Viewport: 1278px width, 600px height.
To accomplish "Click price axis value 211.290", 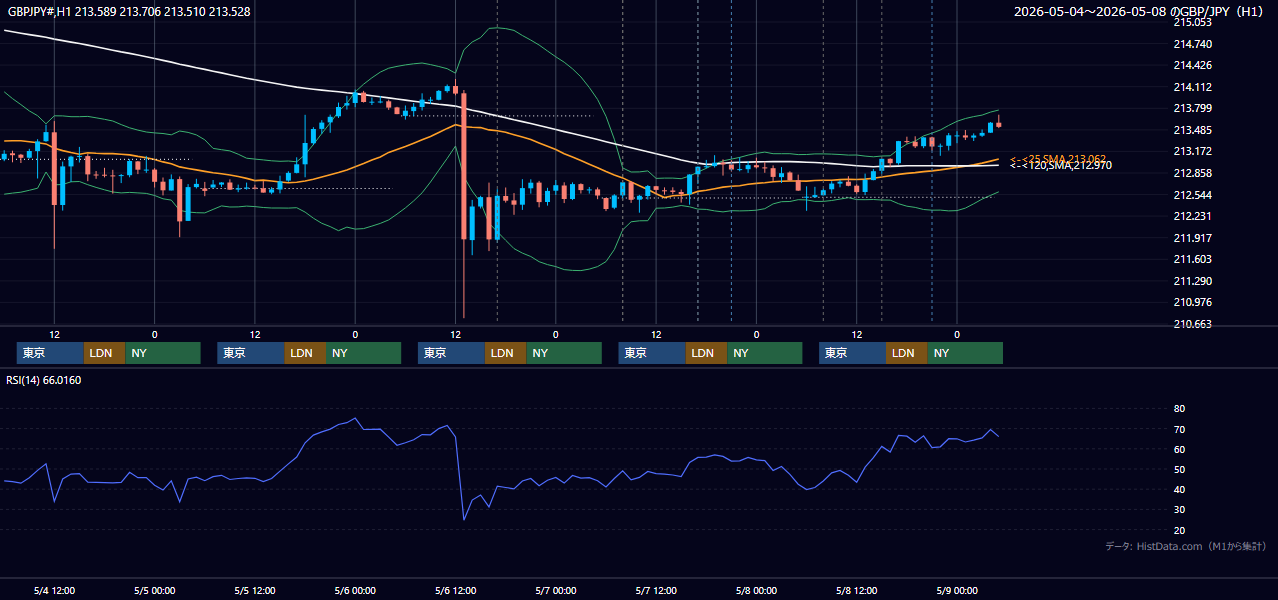I will (1193, 281).
